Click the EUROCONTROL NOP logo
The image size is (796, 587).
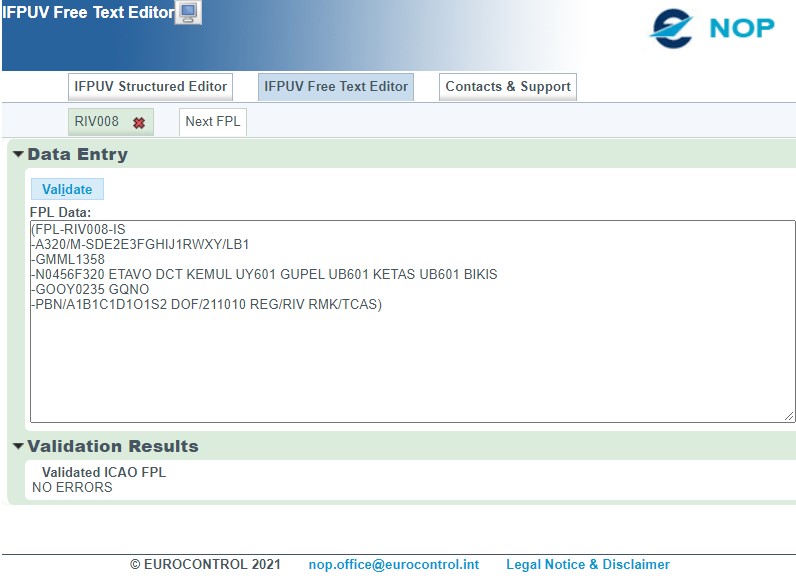pyautogui.click(x=712, y=28)
